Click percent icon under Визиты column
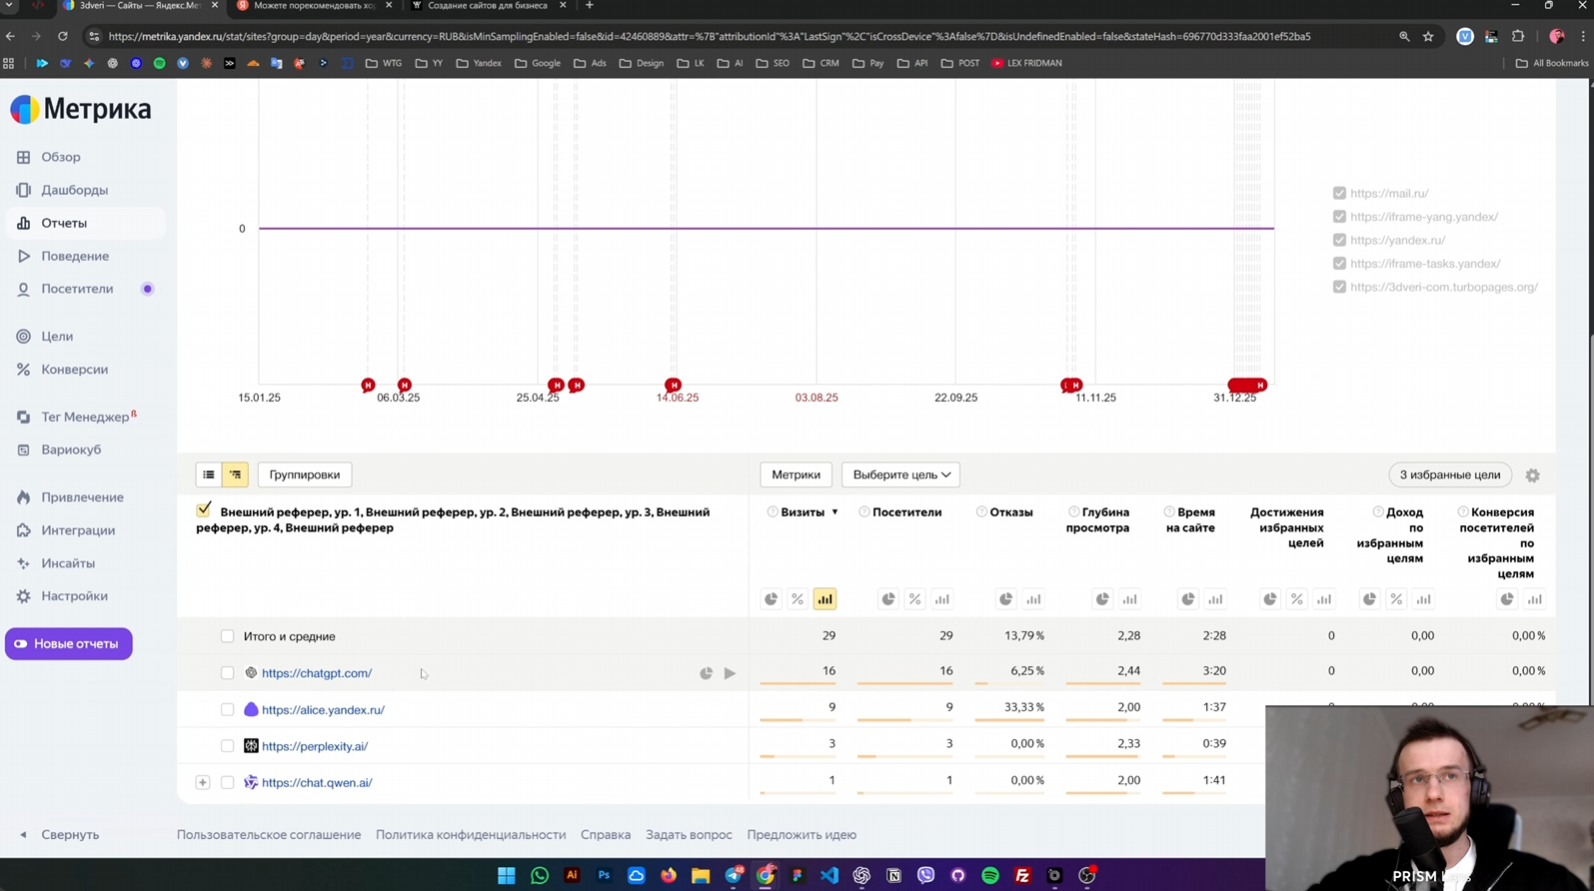The image size is (1594, 891). pyautogui.click(x=797, y=599)
